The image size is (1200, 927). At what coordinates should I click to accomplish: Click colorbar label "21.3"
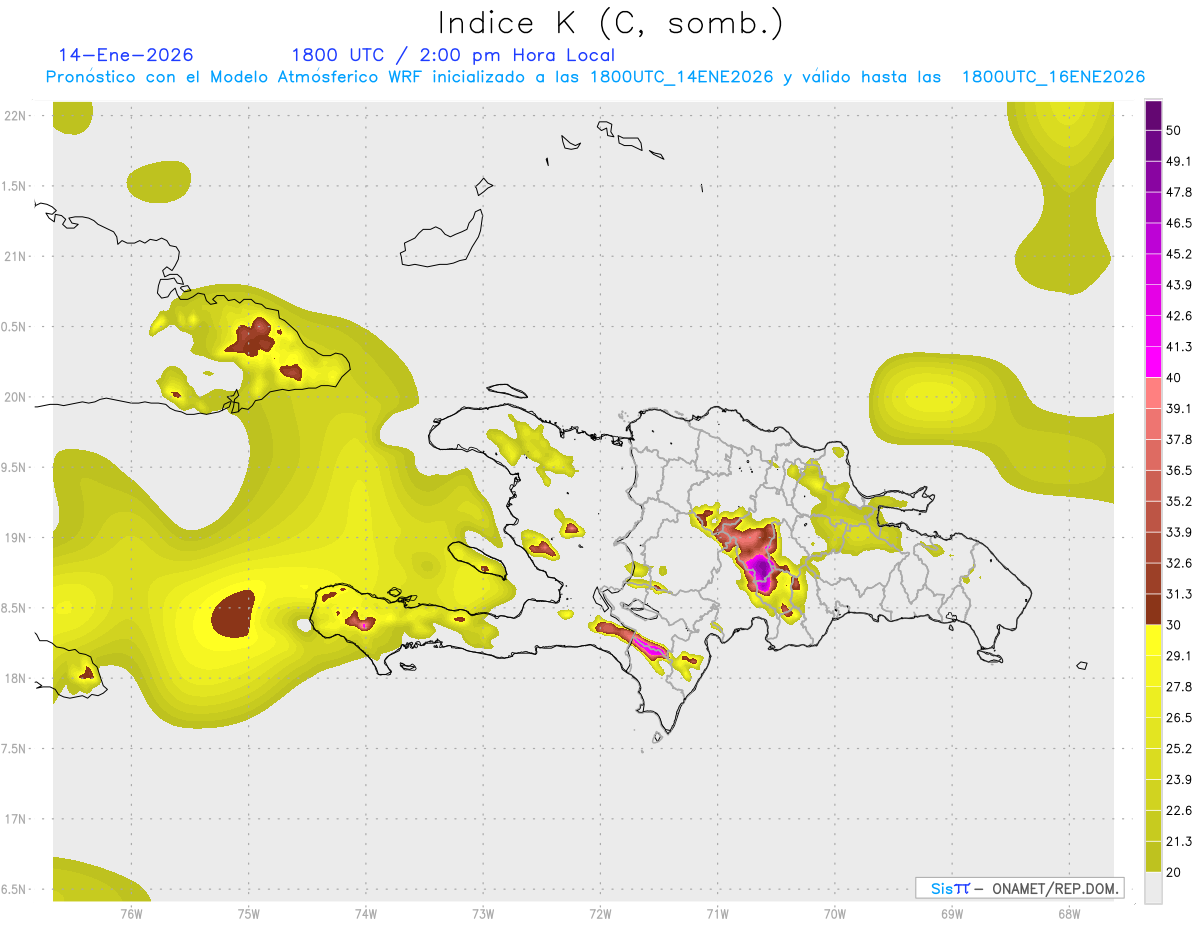pyautogui.click(x=1178, y=841)
